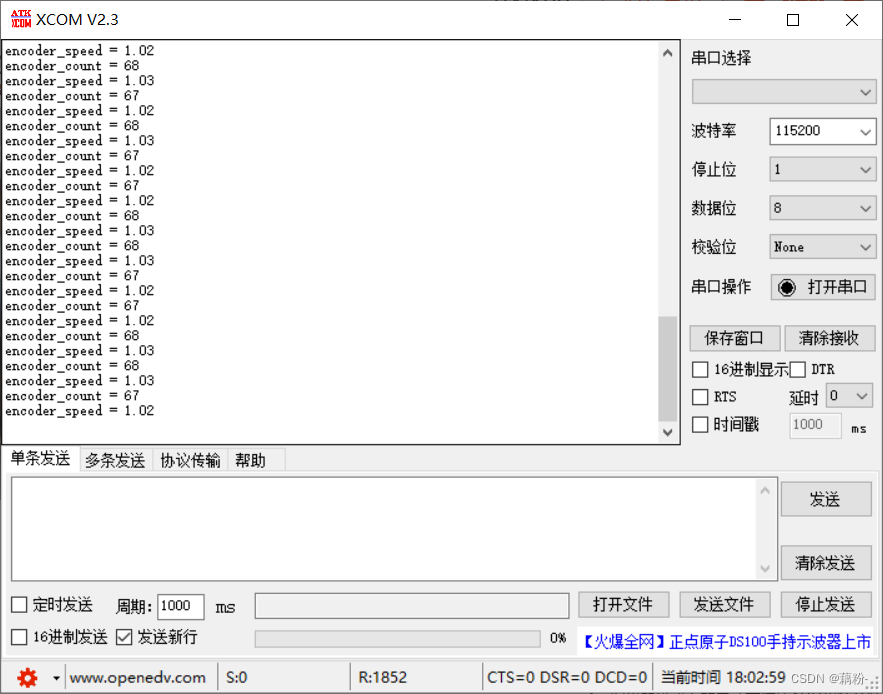Enable the 16进制显示 checkbox

700,370
